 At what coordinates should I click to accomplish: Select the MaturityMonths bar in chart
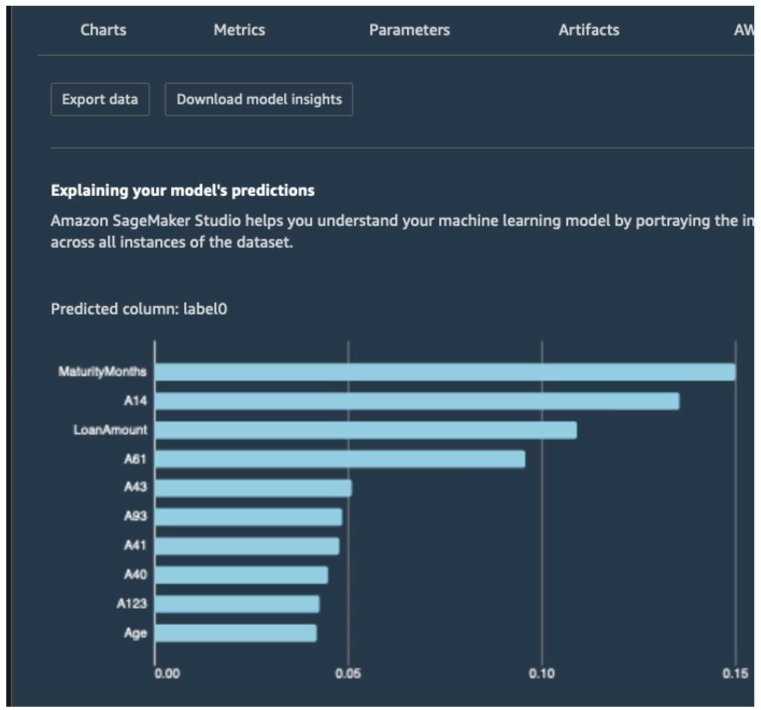[x=445, y=372]
